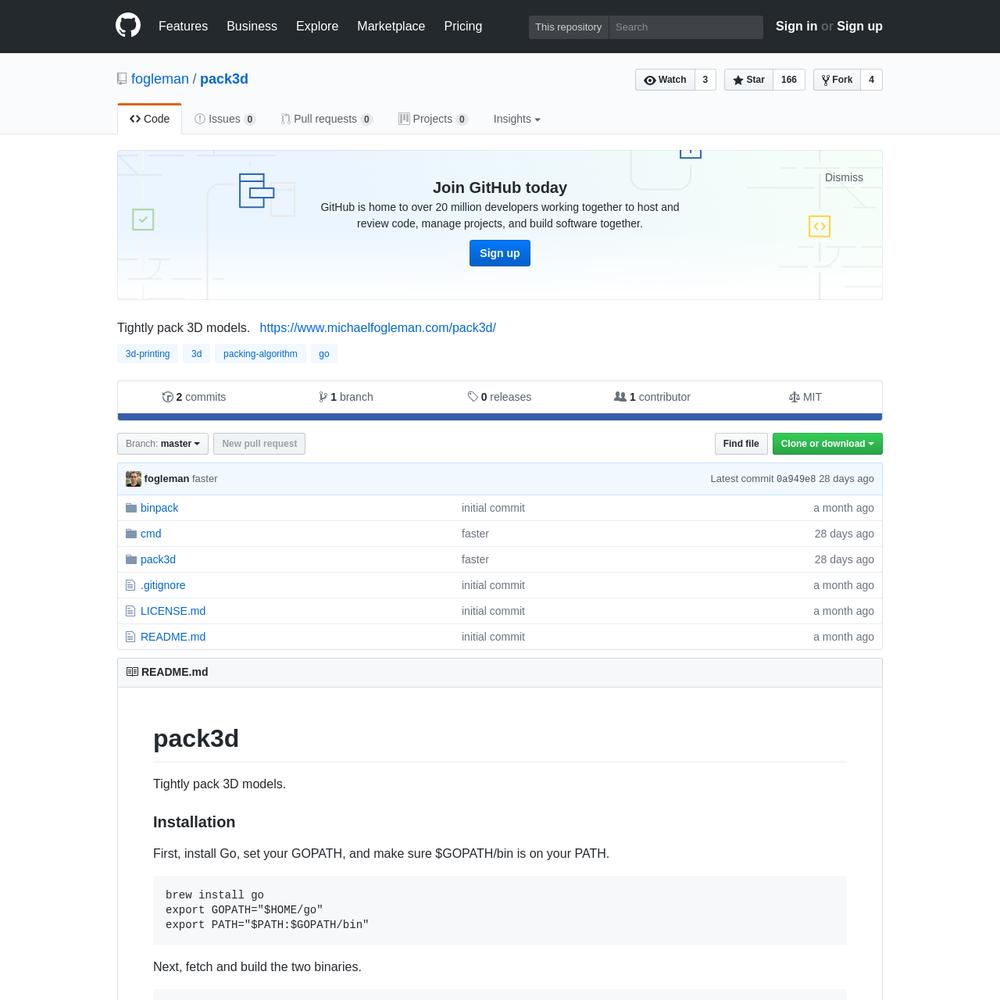Click the branch icon beside 1 branch
The width and height of the screenshot is (1000, 1000).
point(323,397)
